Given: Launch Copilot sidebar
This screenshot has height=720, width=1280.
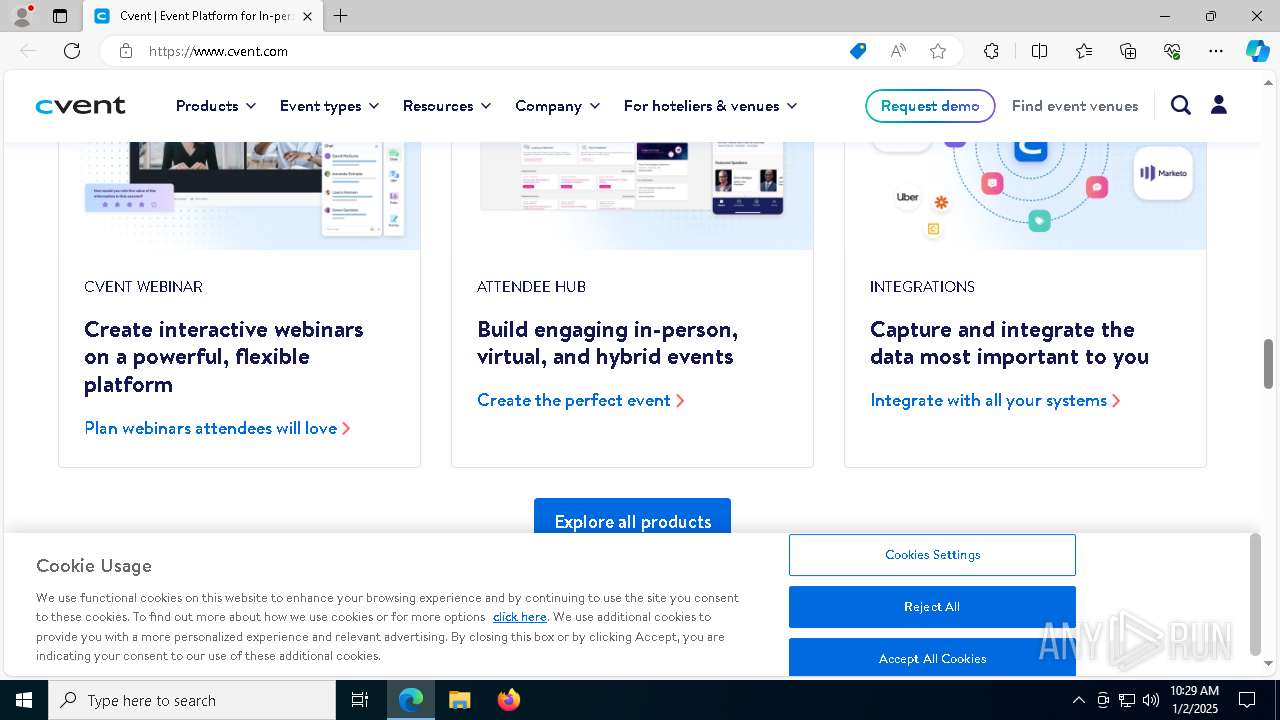Looking at the screenshot, I should tap(1257, 51).
